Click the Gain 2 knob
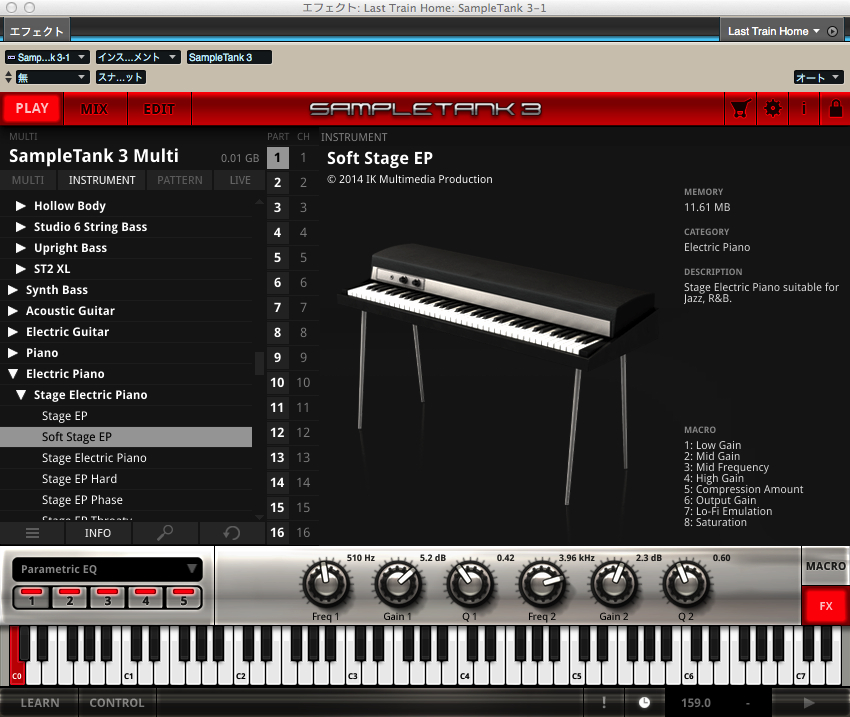850x717 pixels. pos(614,584)
